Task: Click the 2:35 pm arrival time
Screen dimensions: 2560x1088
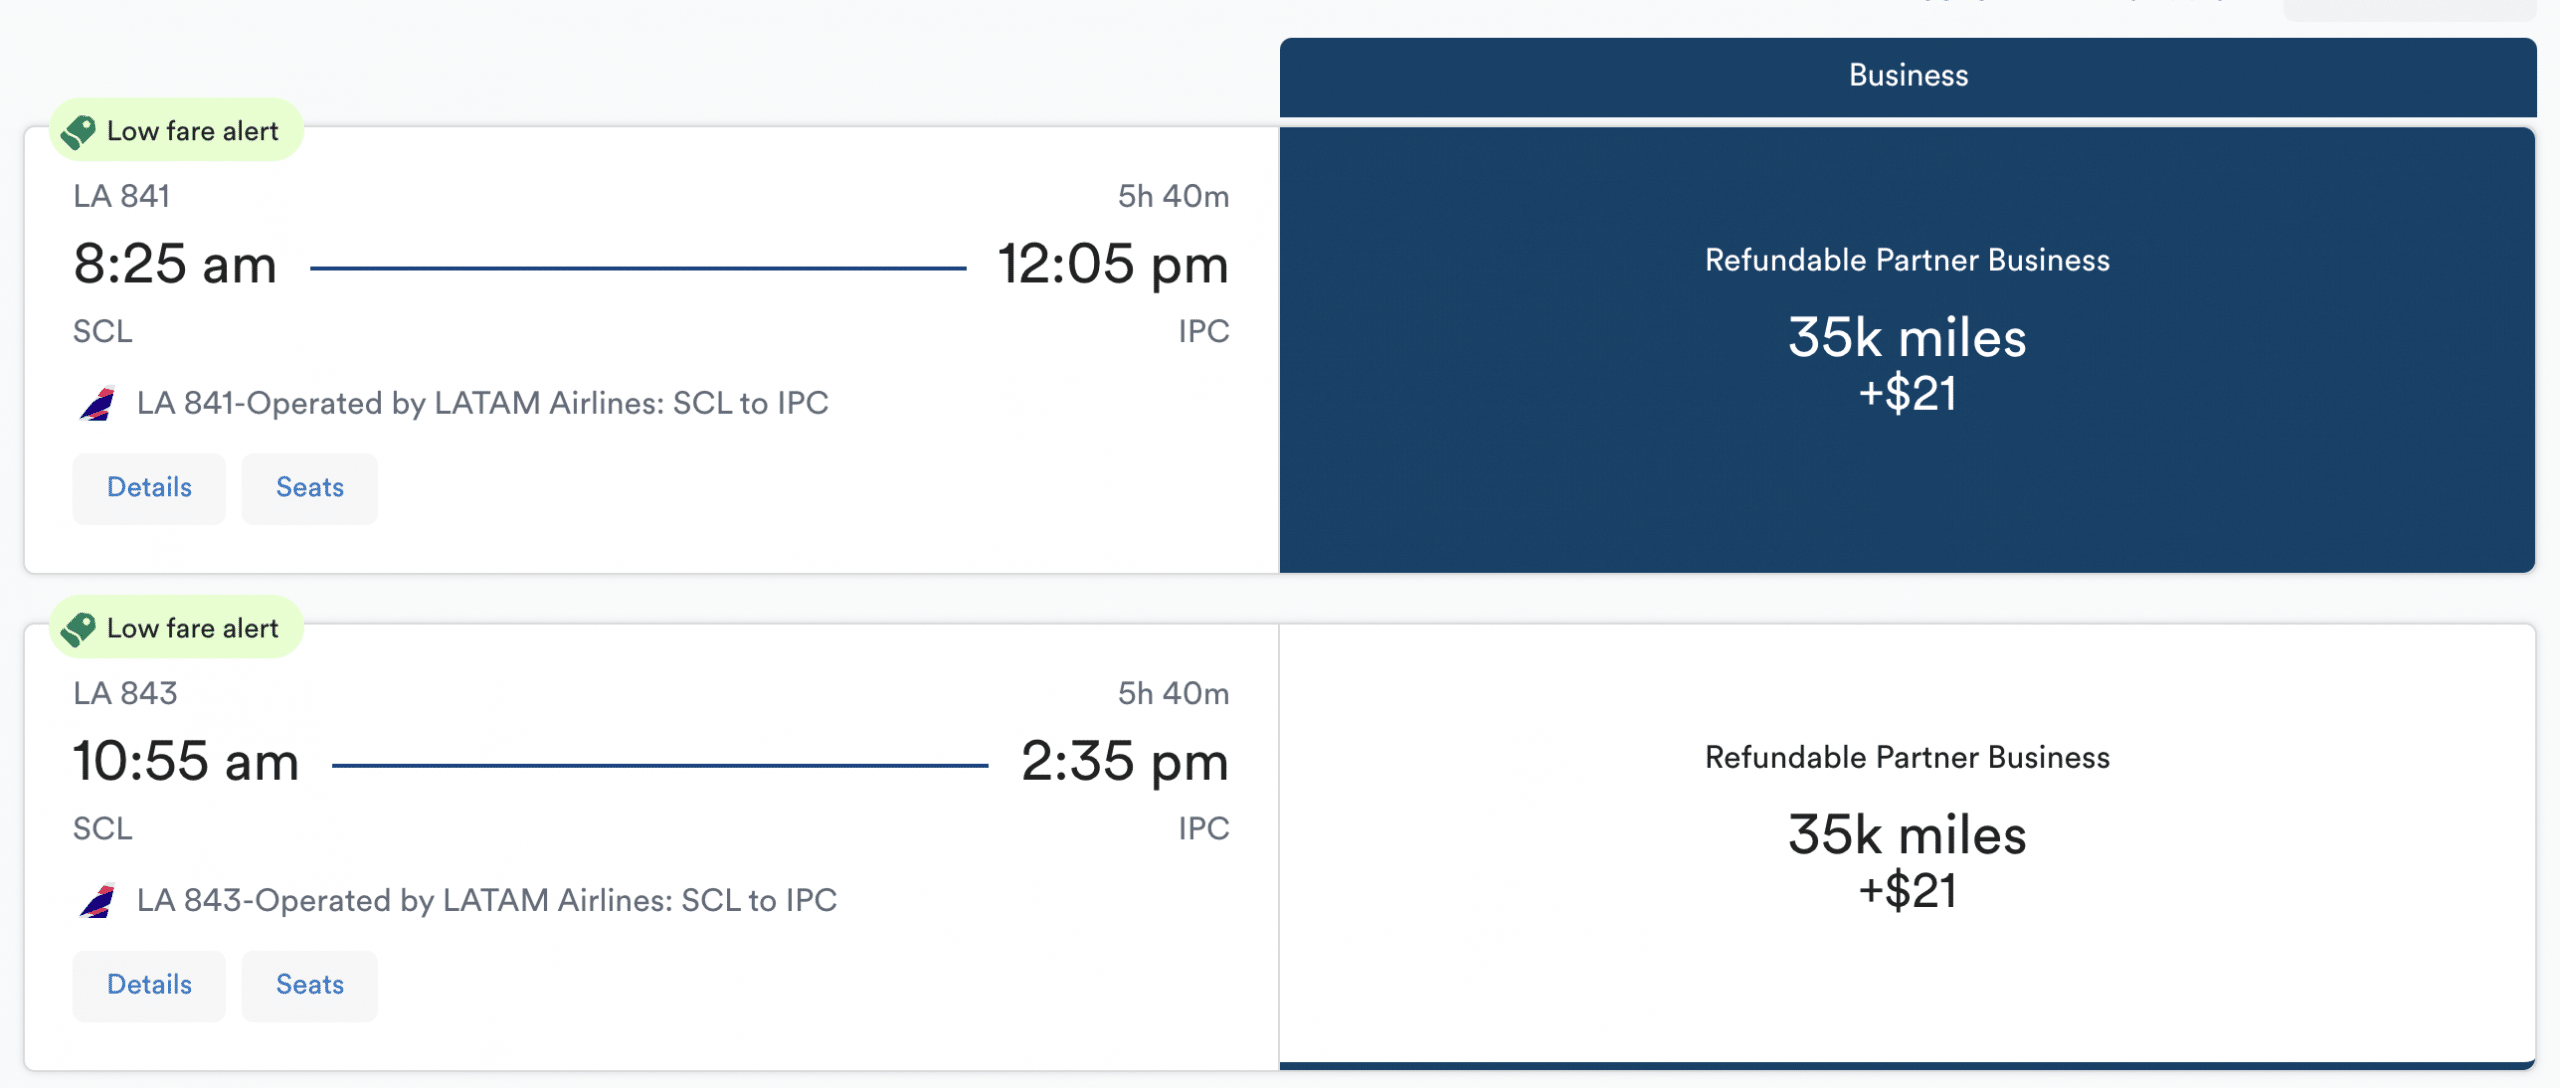Action: [x=1124, y=762]
